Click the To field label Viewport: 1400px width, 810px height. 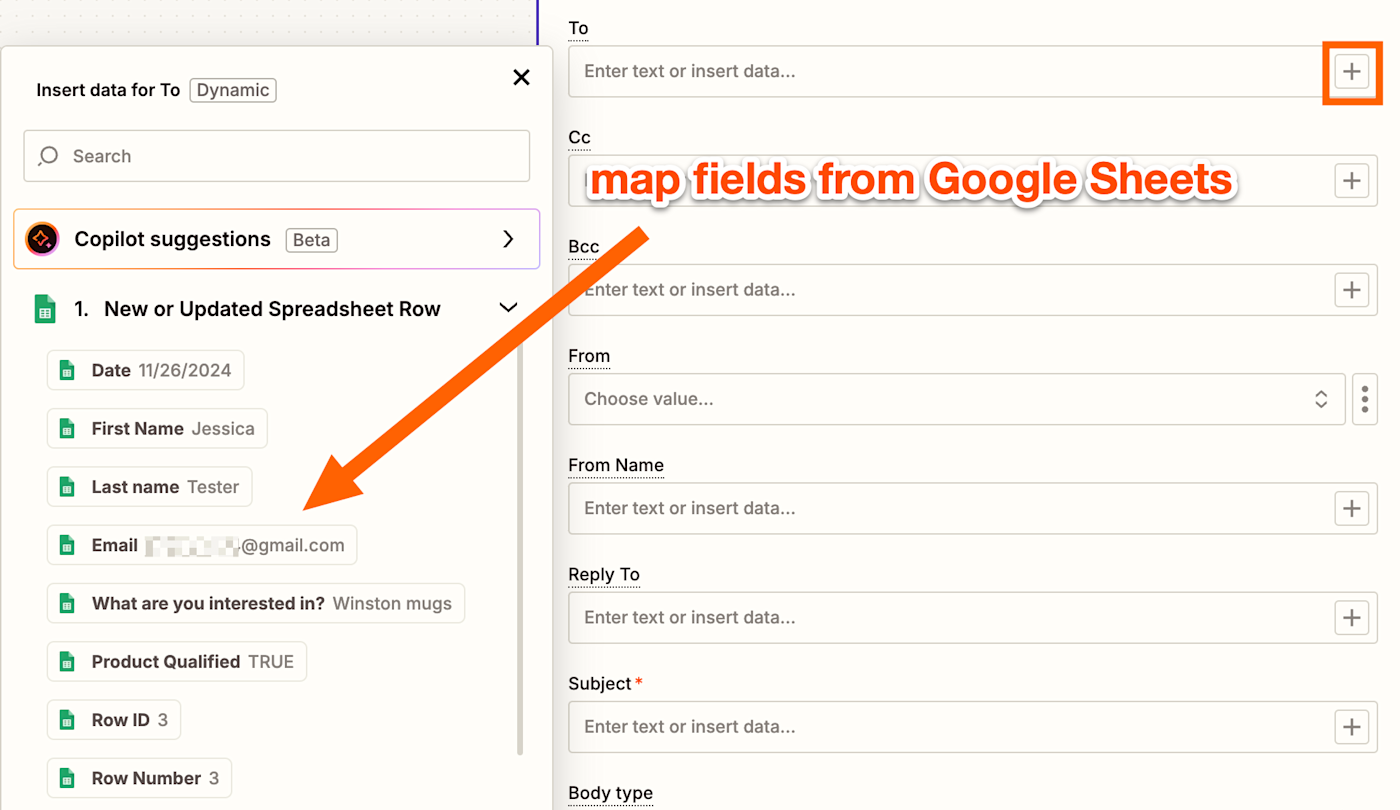coord(578,28)
